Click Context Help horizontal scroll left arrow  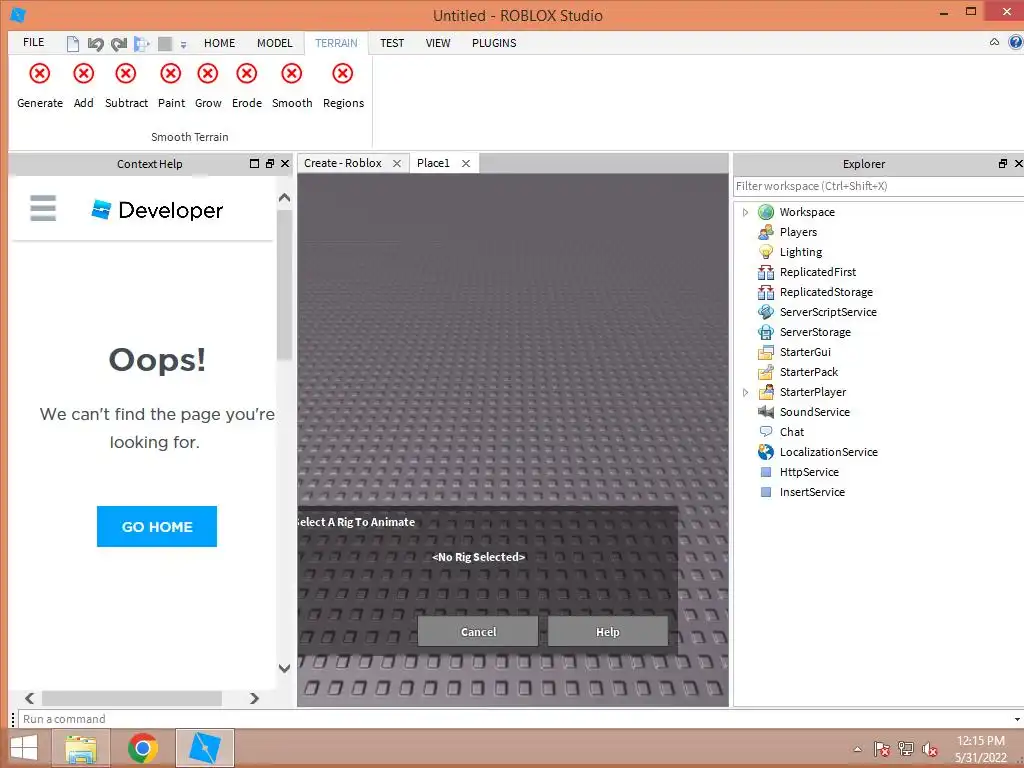pyautogui.click(x=29, y=698)
